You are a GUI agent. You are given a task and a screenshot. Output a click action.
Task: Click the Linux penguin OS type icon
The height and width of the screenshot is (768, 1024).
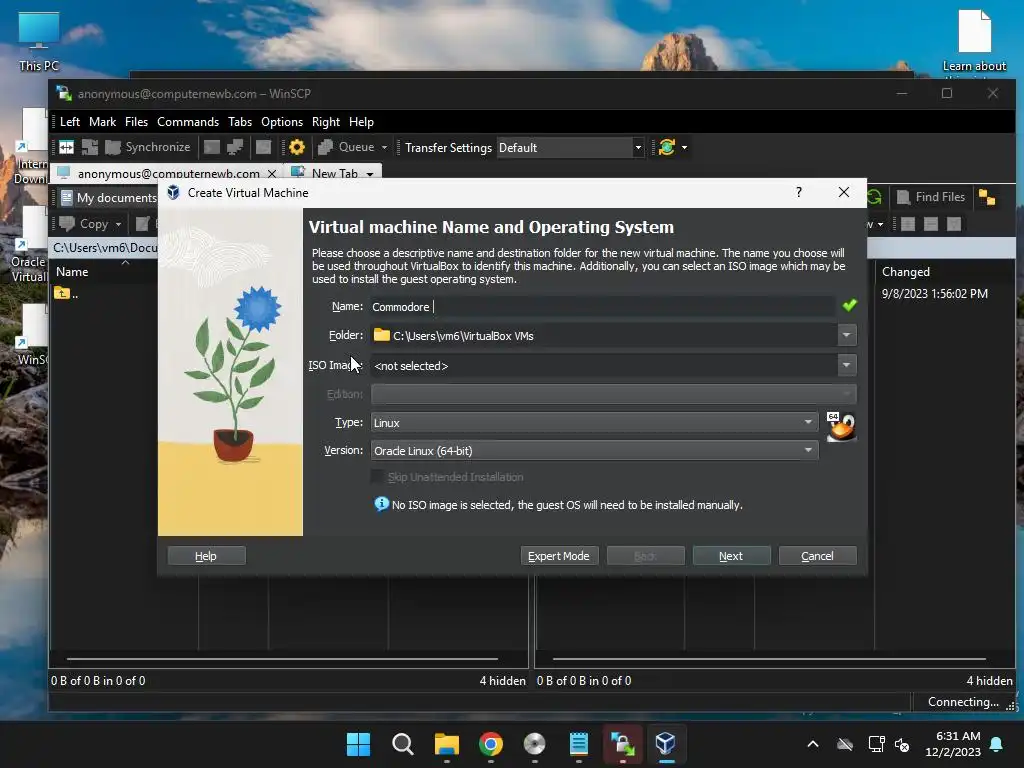coord(841,426)
